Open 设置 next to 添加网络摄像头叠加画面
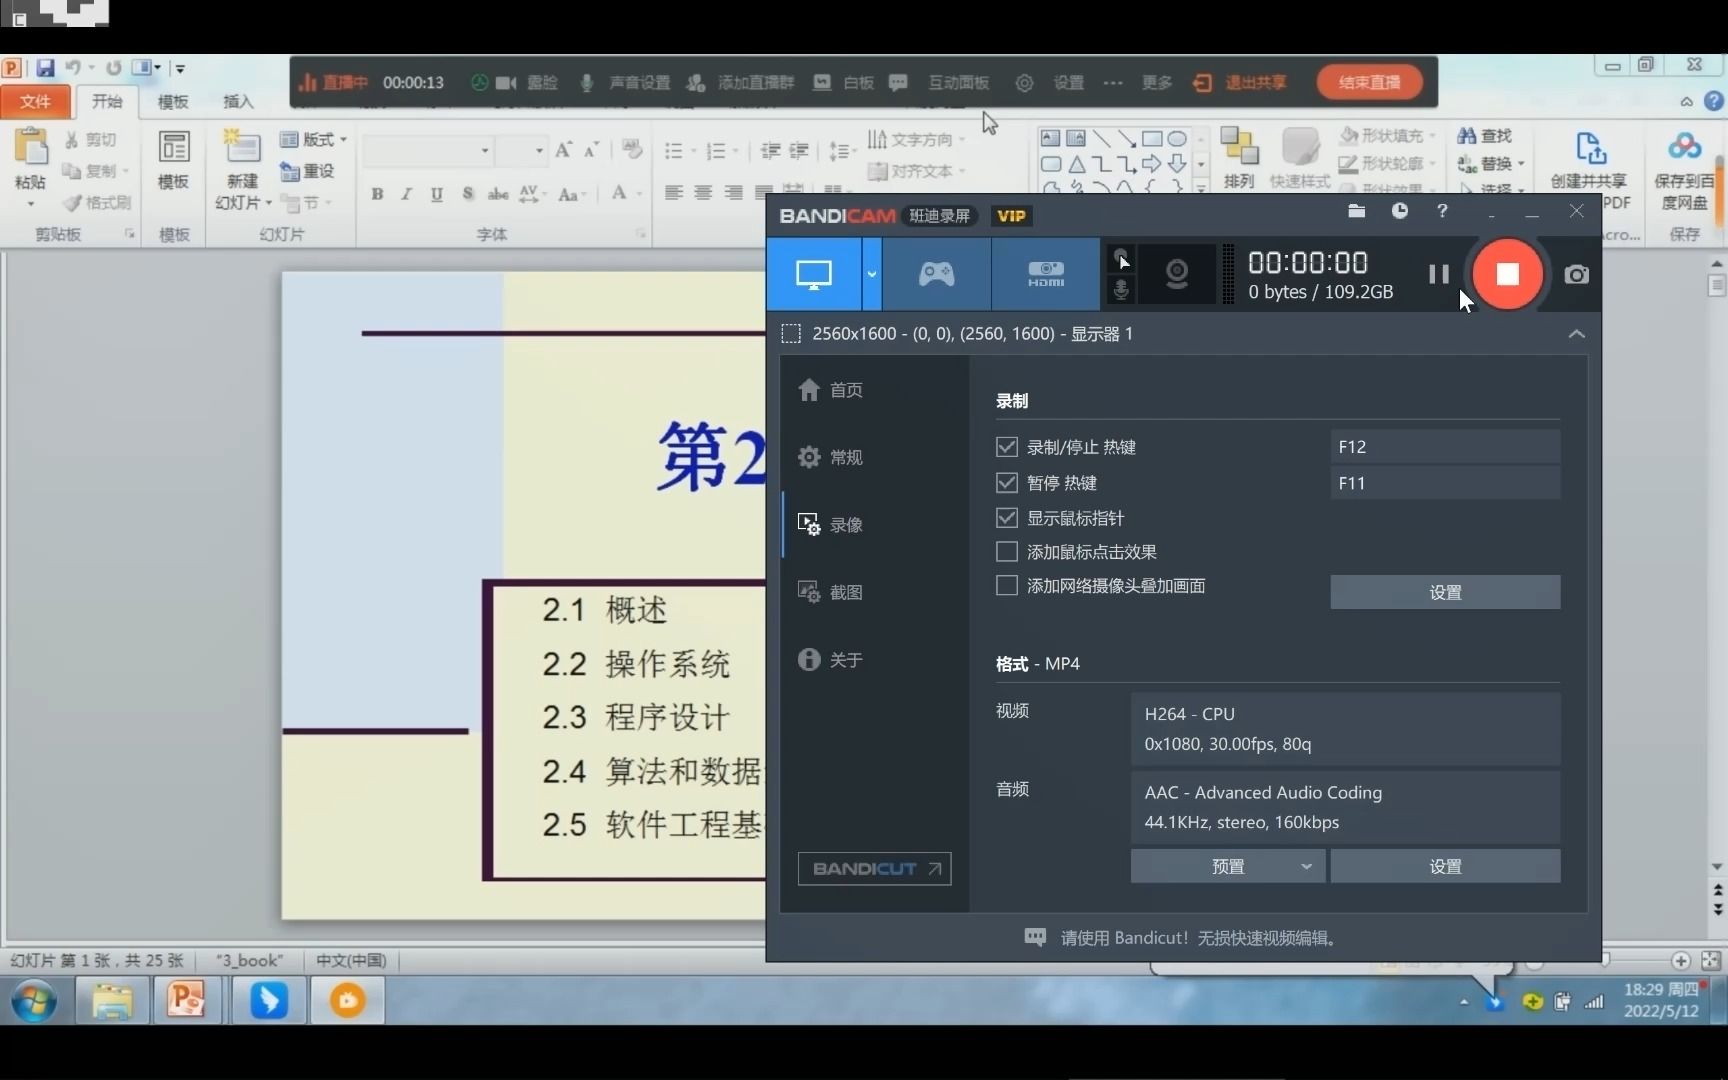Screen dimensions: 1728x1080 (1444, 591)
